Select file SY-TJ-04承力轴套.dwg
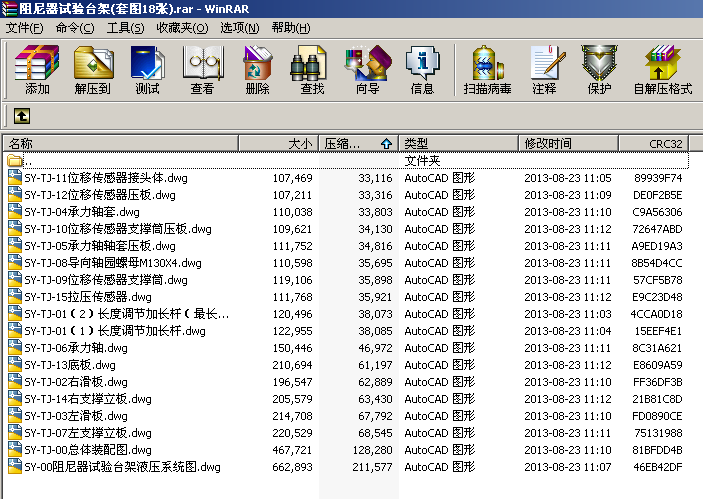 click(82, 212)
